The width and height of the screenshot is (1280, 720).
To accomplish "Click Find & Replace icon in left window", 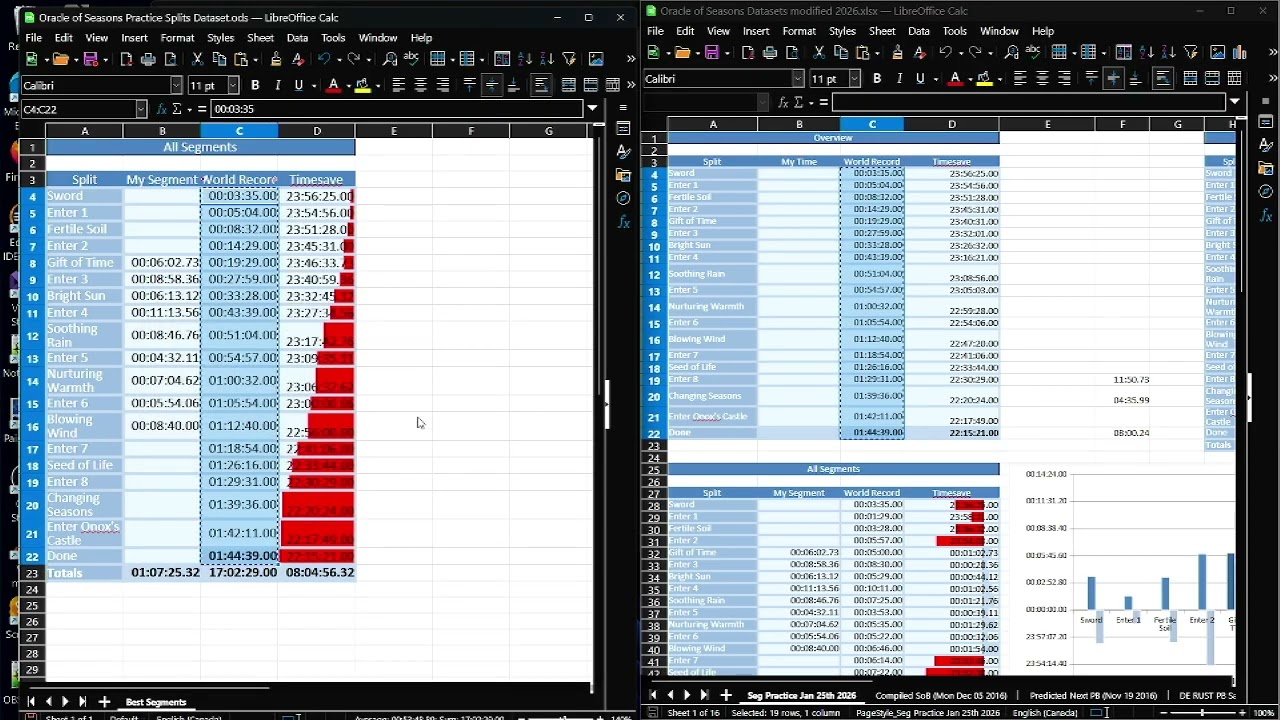I will click(x=390, y=60).
